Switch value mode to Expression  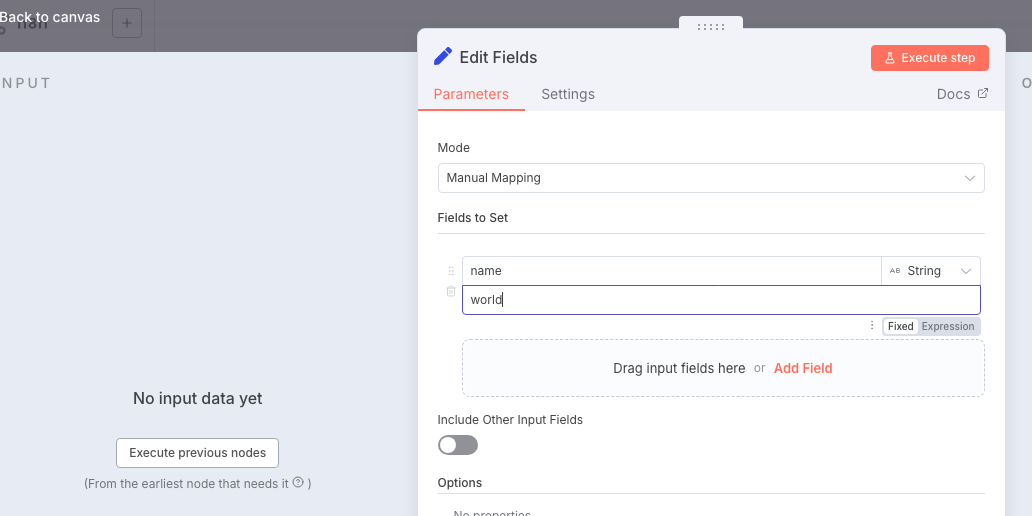[948, 326]
